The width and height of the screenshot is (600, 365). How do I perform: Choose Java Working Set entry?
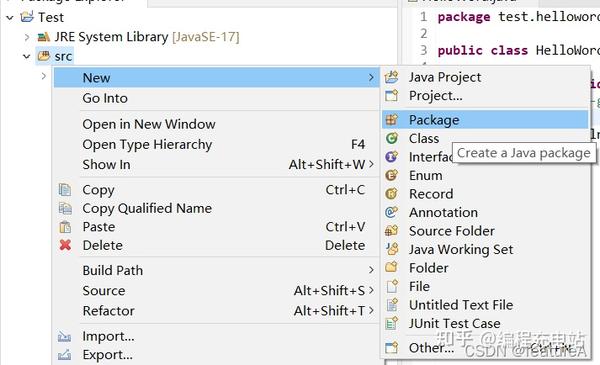click(485, 249)
